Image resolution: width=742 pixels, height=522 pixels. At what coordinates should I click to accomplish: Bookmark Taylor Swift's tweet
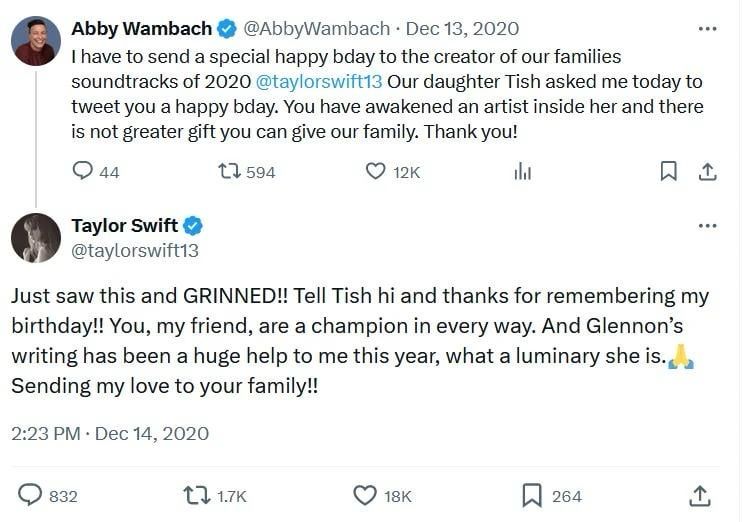532,495
